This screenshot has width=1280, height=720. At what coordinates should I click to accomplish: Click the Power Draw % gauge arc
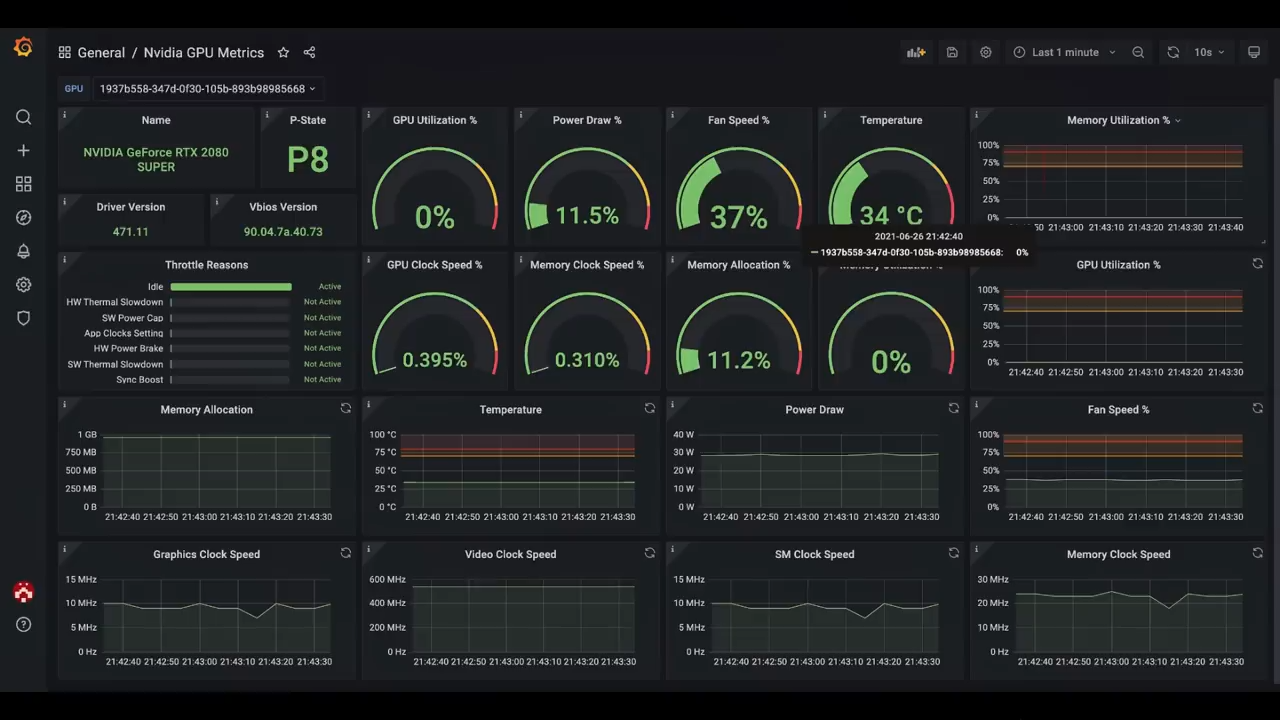click(587, 190)
